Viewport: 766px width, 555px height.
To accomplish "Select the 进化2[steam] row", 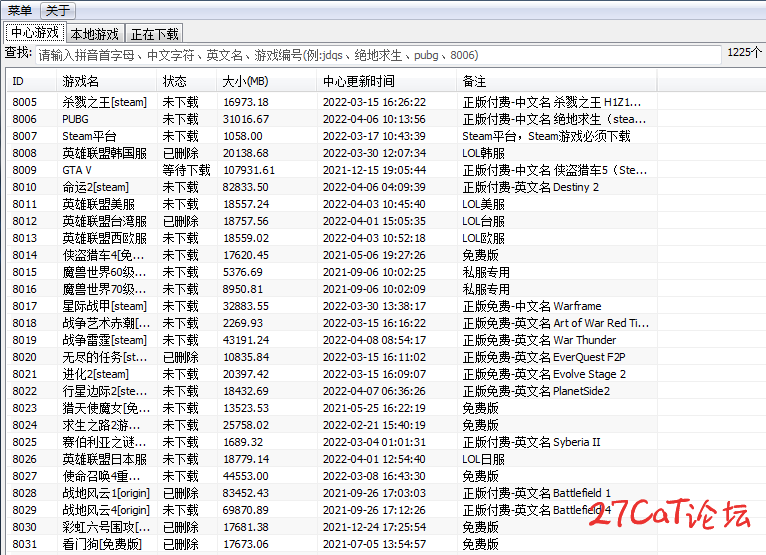I will click(x=332, y=374).
